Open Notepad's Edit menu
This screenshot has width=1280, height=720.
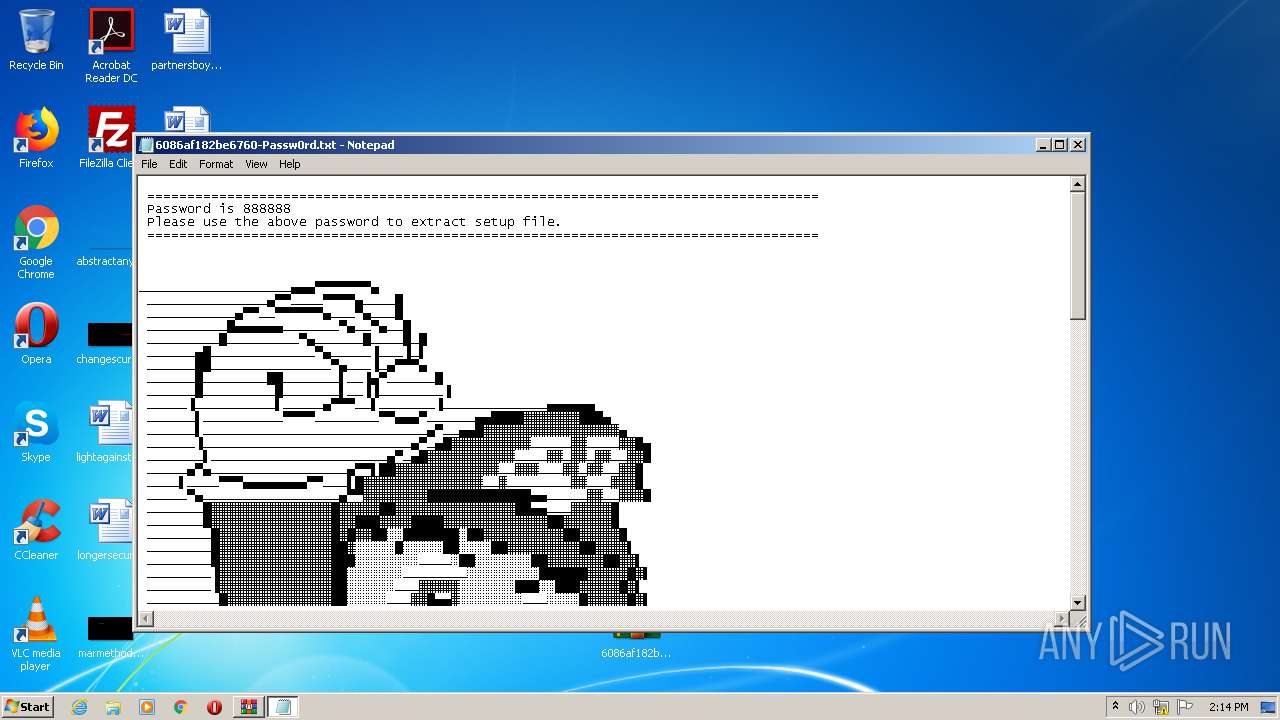(178, 164)
